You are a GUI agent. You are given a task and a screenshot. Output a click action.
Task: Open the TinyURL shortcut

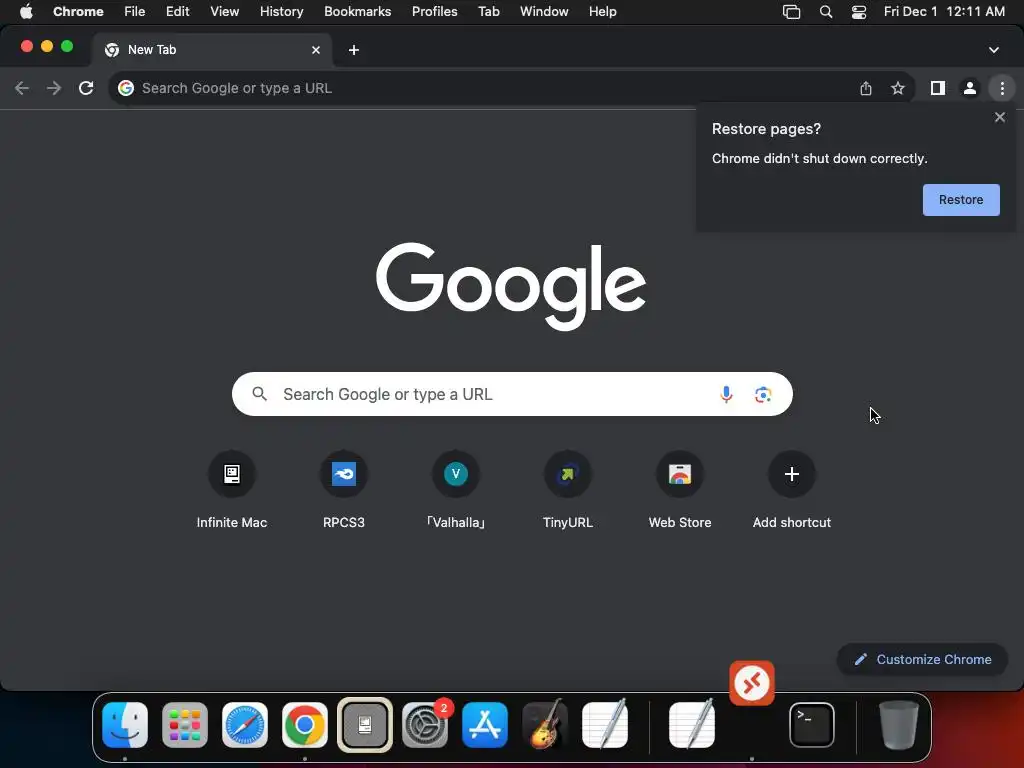tap(568, 490)
